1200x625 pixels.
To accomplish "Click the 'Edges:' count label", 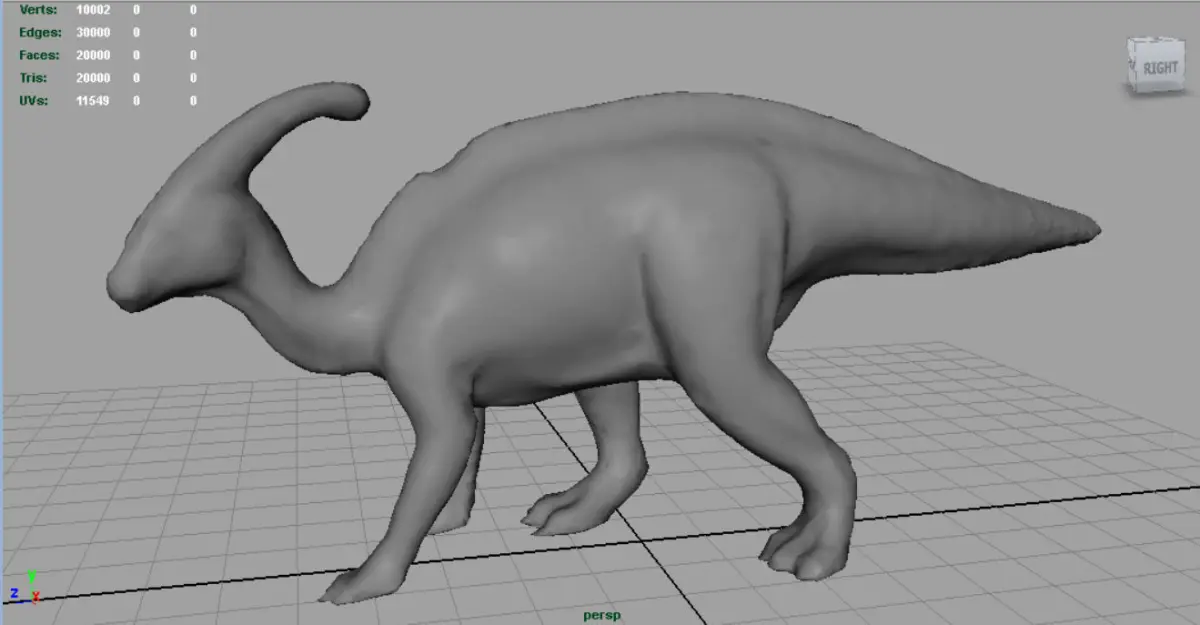I will pyautogui.click(x=39, y=33).
